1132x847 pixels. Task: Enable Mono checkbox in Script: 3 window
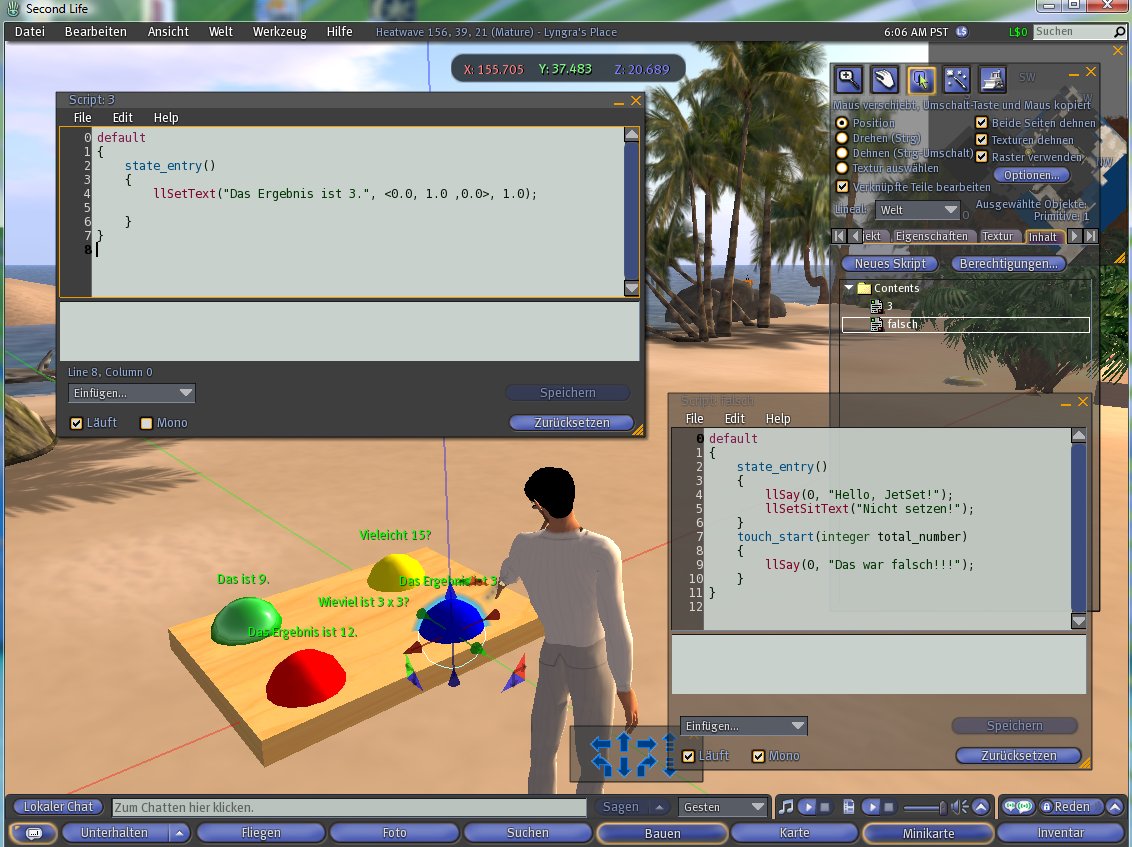click(146, 423)
